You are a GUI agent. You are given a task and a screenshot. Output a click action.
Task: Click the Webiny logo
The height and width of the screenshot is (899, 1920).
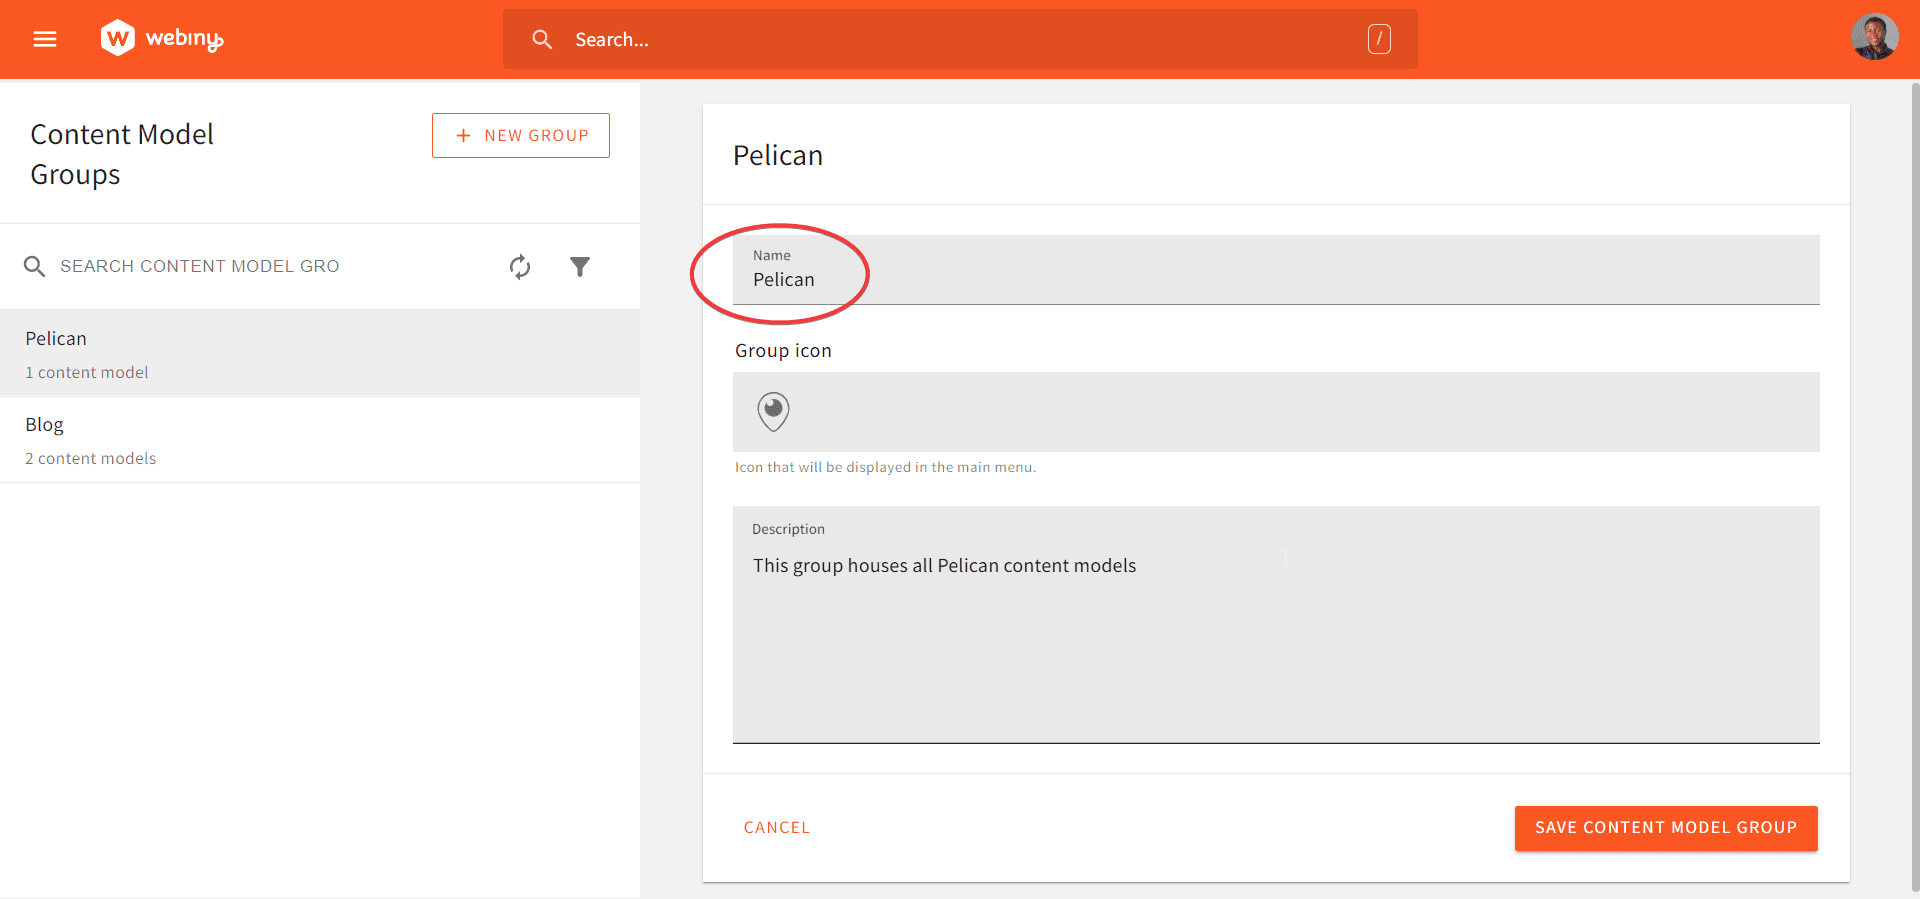162,39
